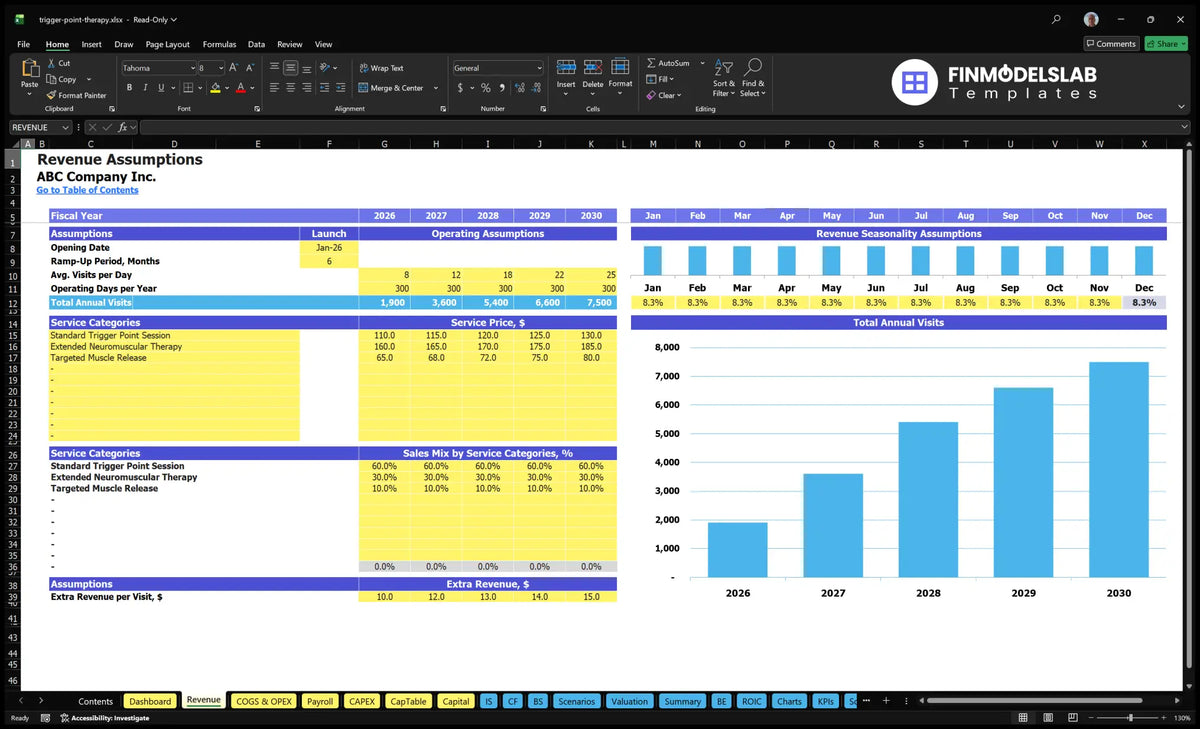The height and width of the screenshot is (729, 1200).
Task: Expand the REVENUE Name Box dropdown
Action: (66, 127)
